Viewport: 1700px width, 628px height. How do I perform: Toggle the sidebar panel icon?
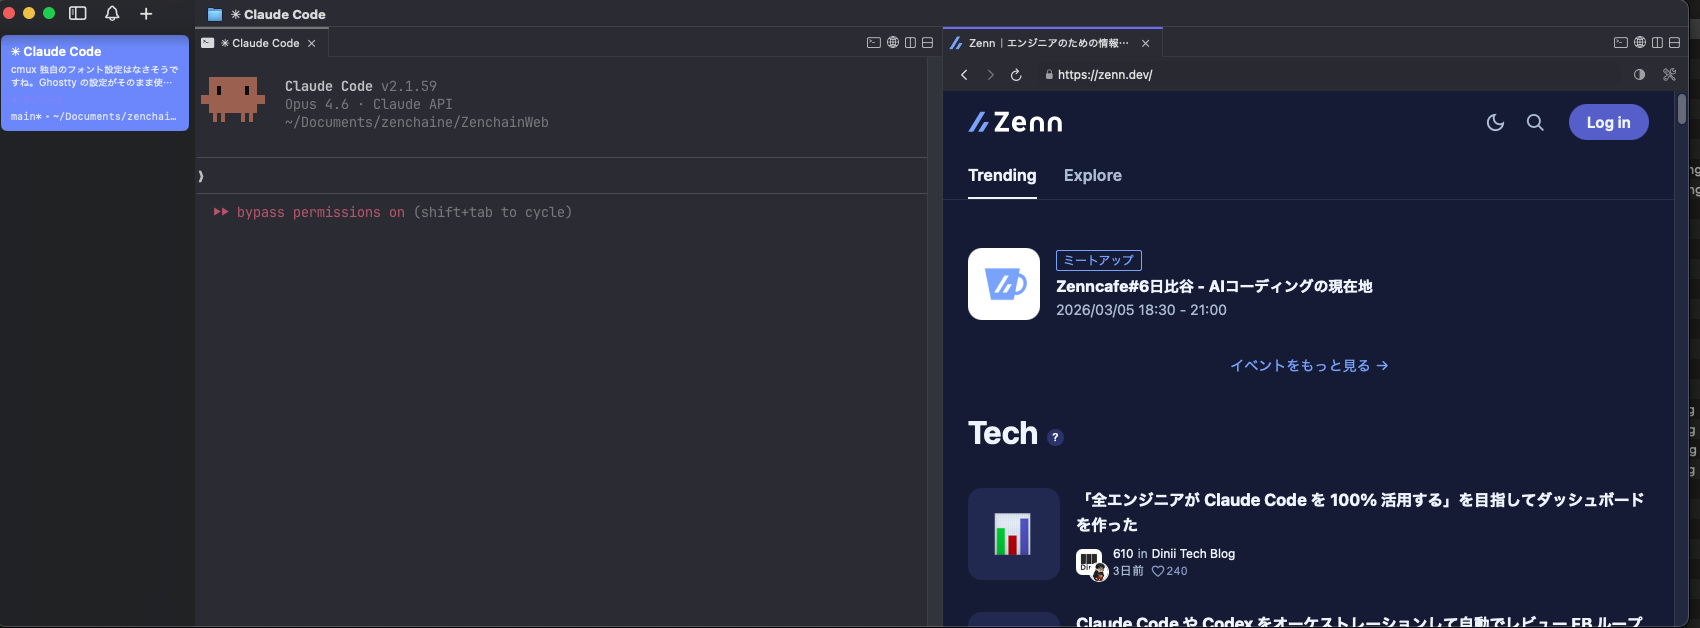[x=78, y=13]
